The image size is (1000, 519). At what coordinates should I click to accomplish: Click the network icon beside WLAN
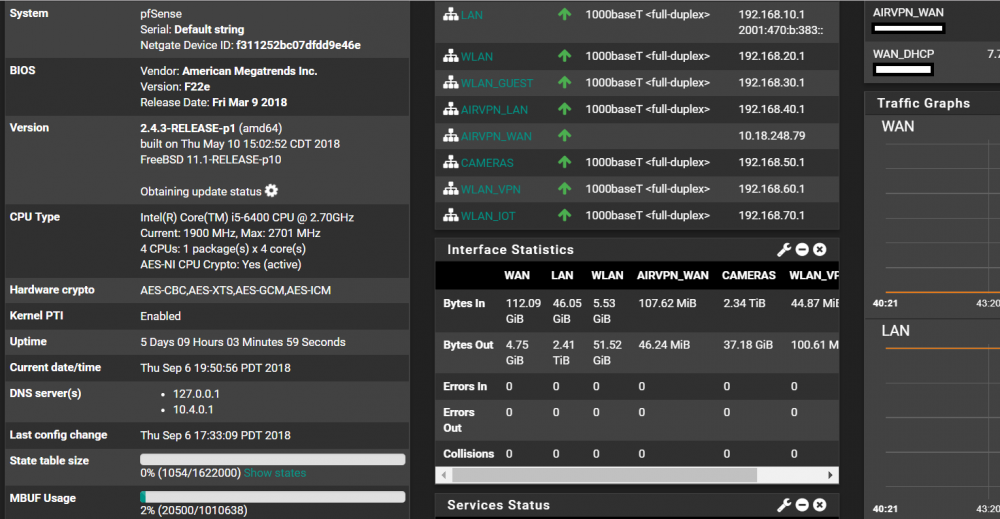tap(451, 55)
